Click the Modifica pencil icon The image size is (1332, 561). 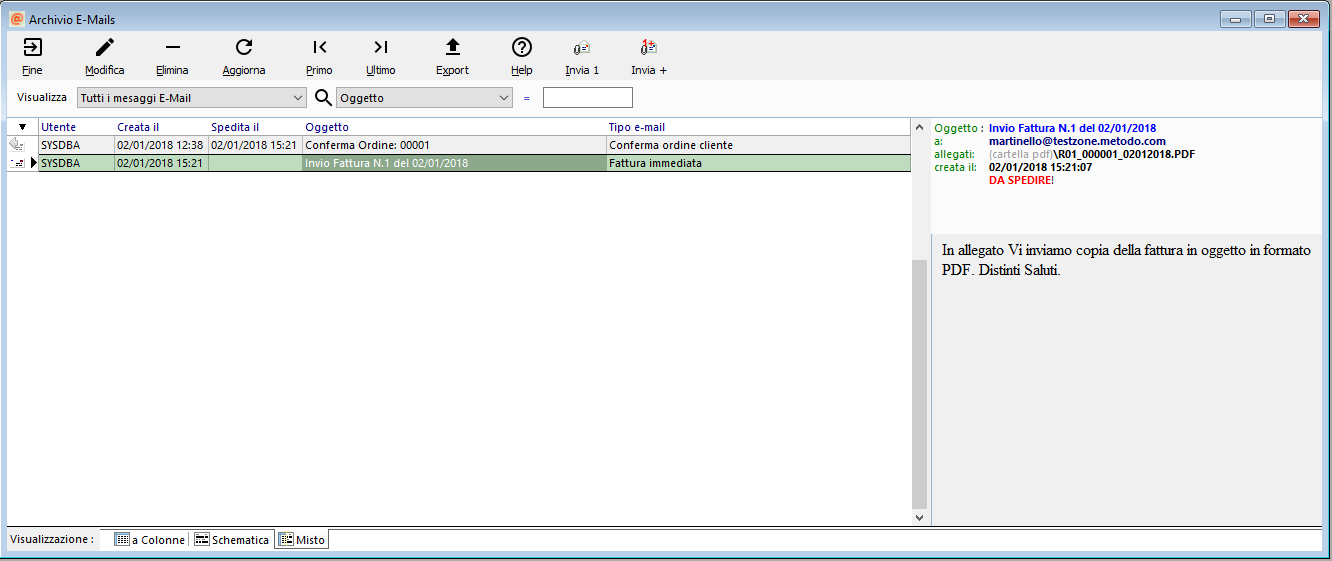pos(105,48)
